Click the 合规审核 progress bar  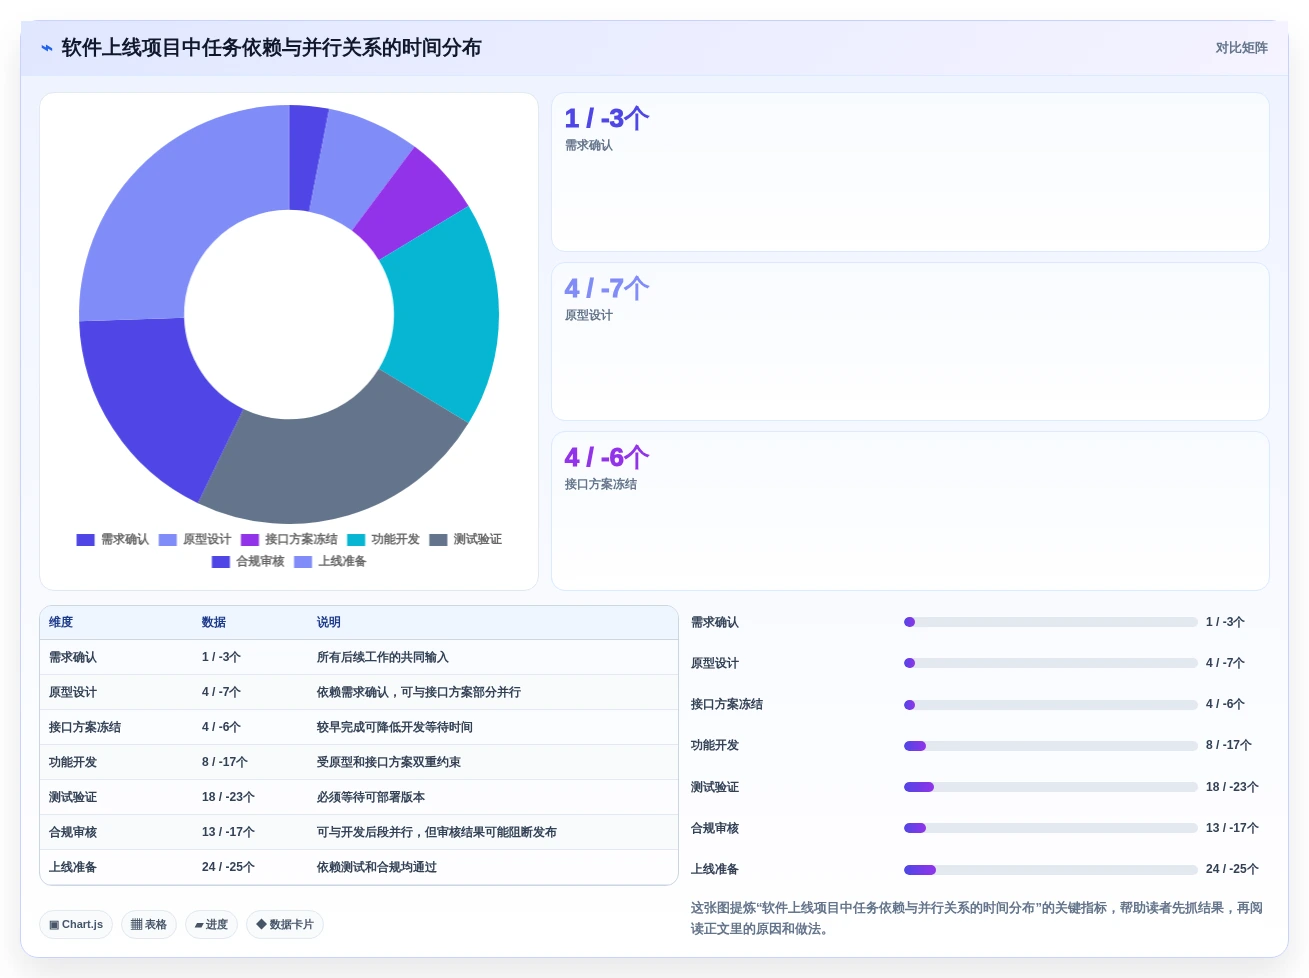coord(1050,828)
